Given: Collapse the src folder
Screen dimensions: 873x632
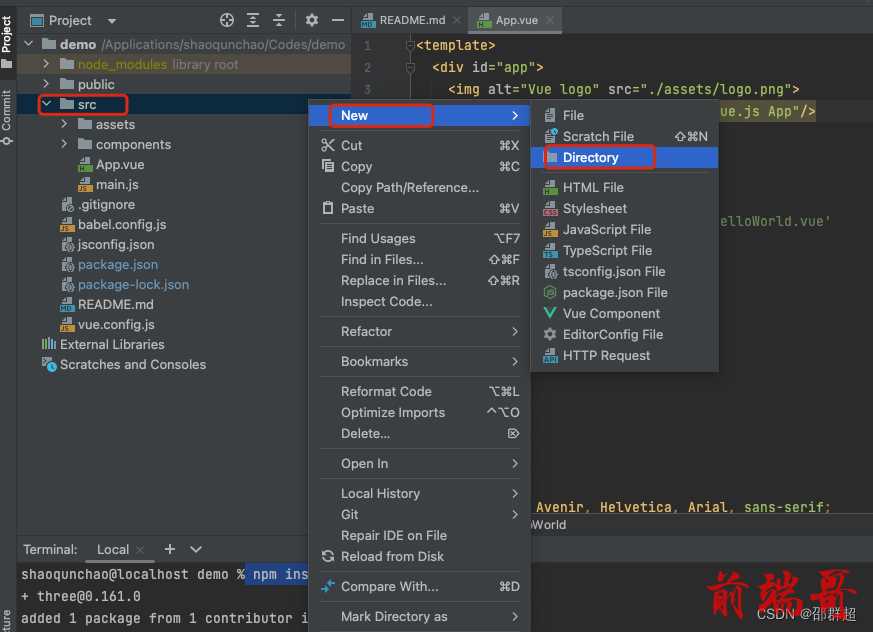Looking at the screenshot, I should (47, 104).
